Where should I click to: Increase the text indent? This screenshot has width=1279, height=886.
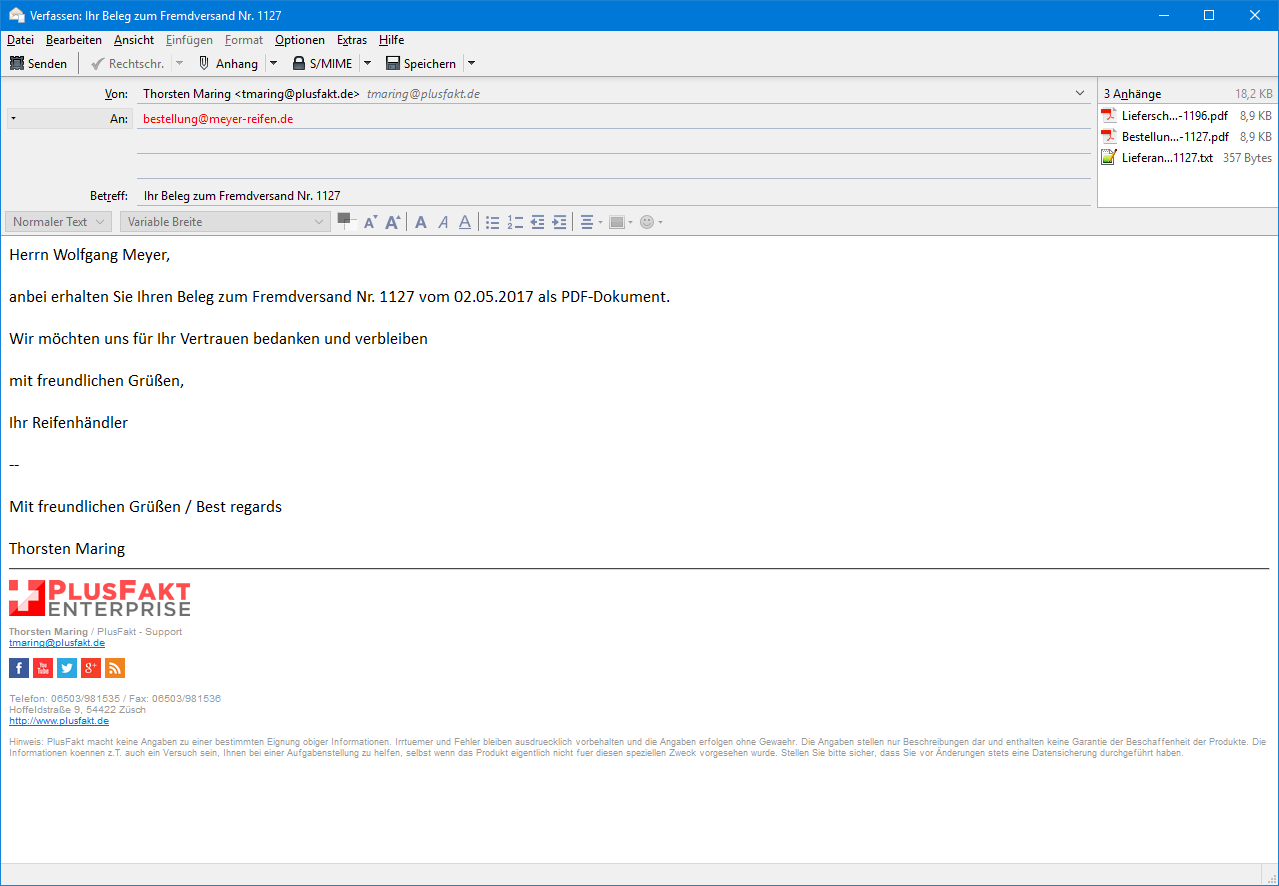coord(559,222)
